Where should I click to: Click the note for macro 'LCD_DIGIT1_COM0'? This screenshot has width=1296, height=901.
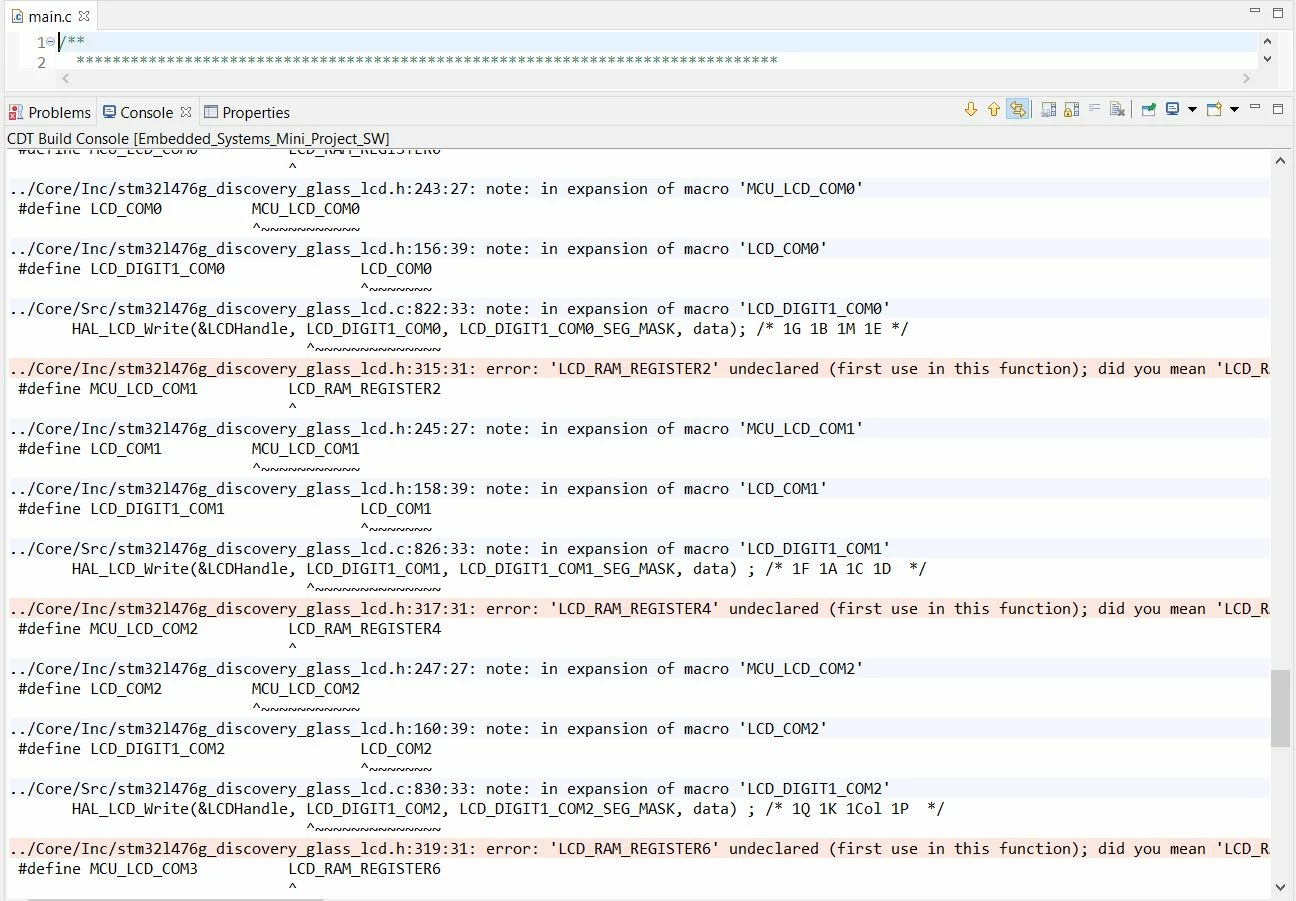[640, 308]
